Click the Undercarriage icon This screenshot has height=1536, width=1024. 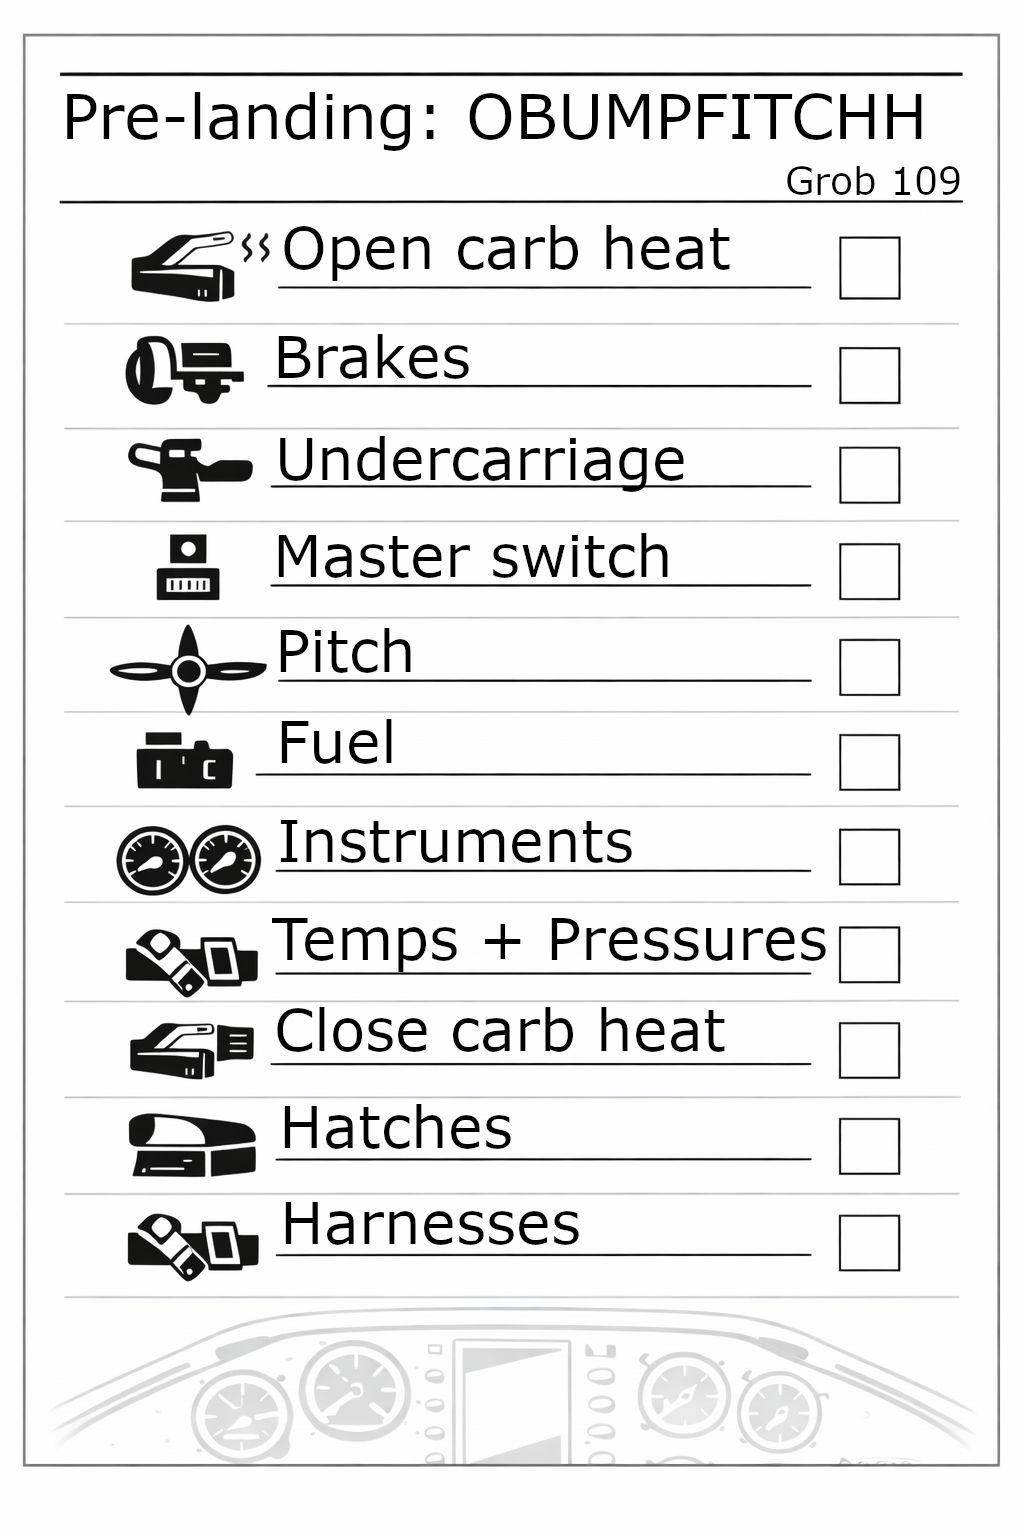pyautogui.click(x=189, y=468)
